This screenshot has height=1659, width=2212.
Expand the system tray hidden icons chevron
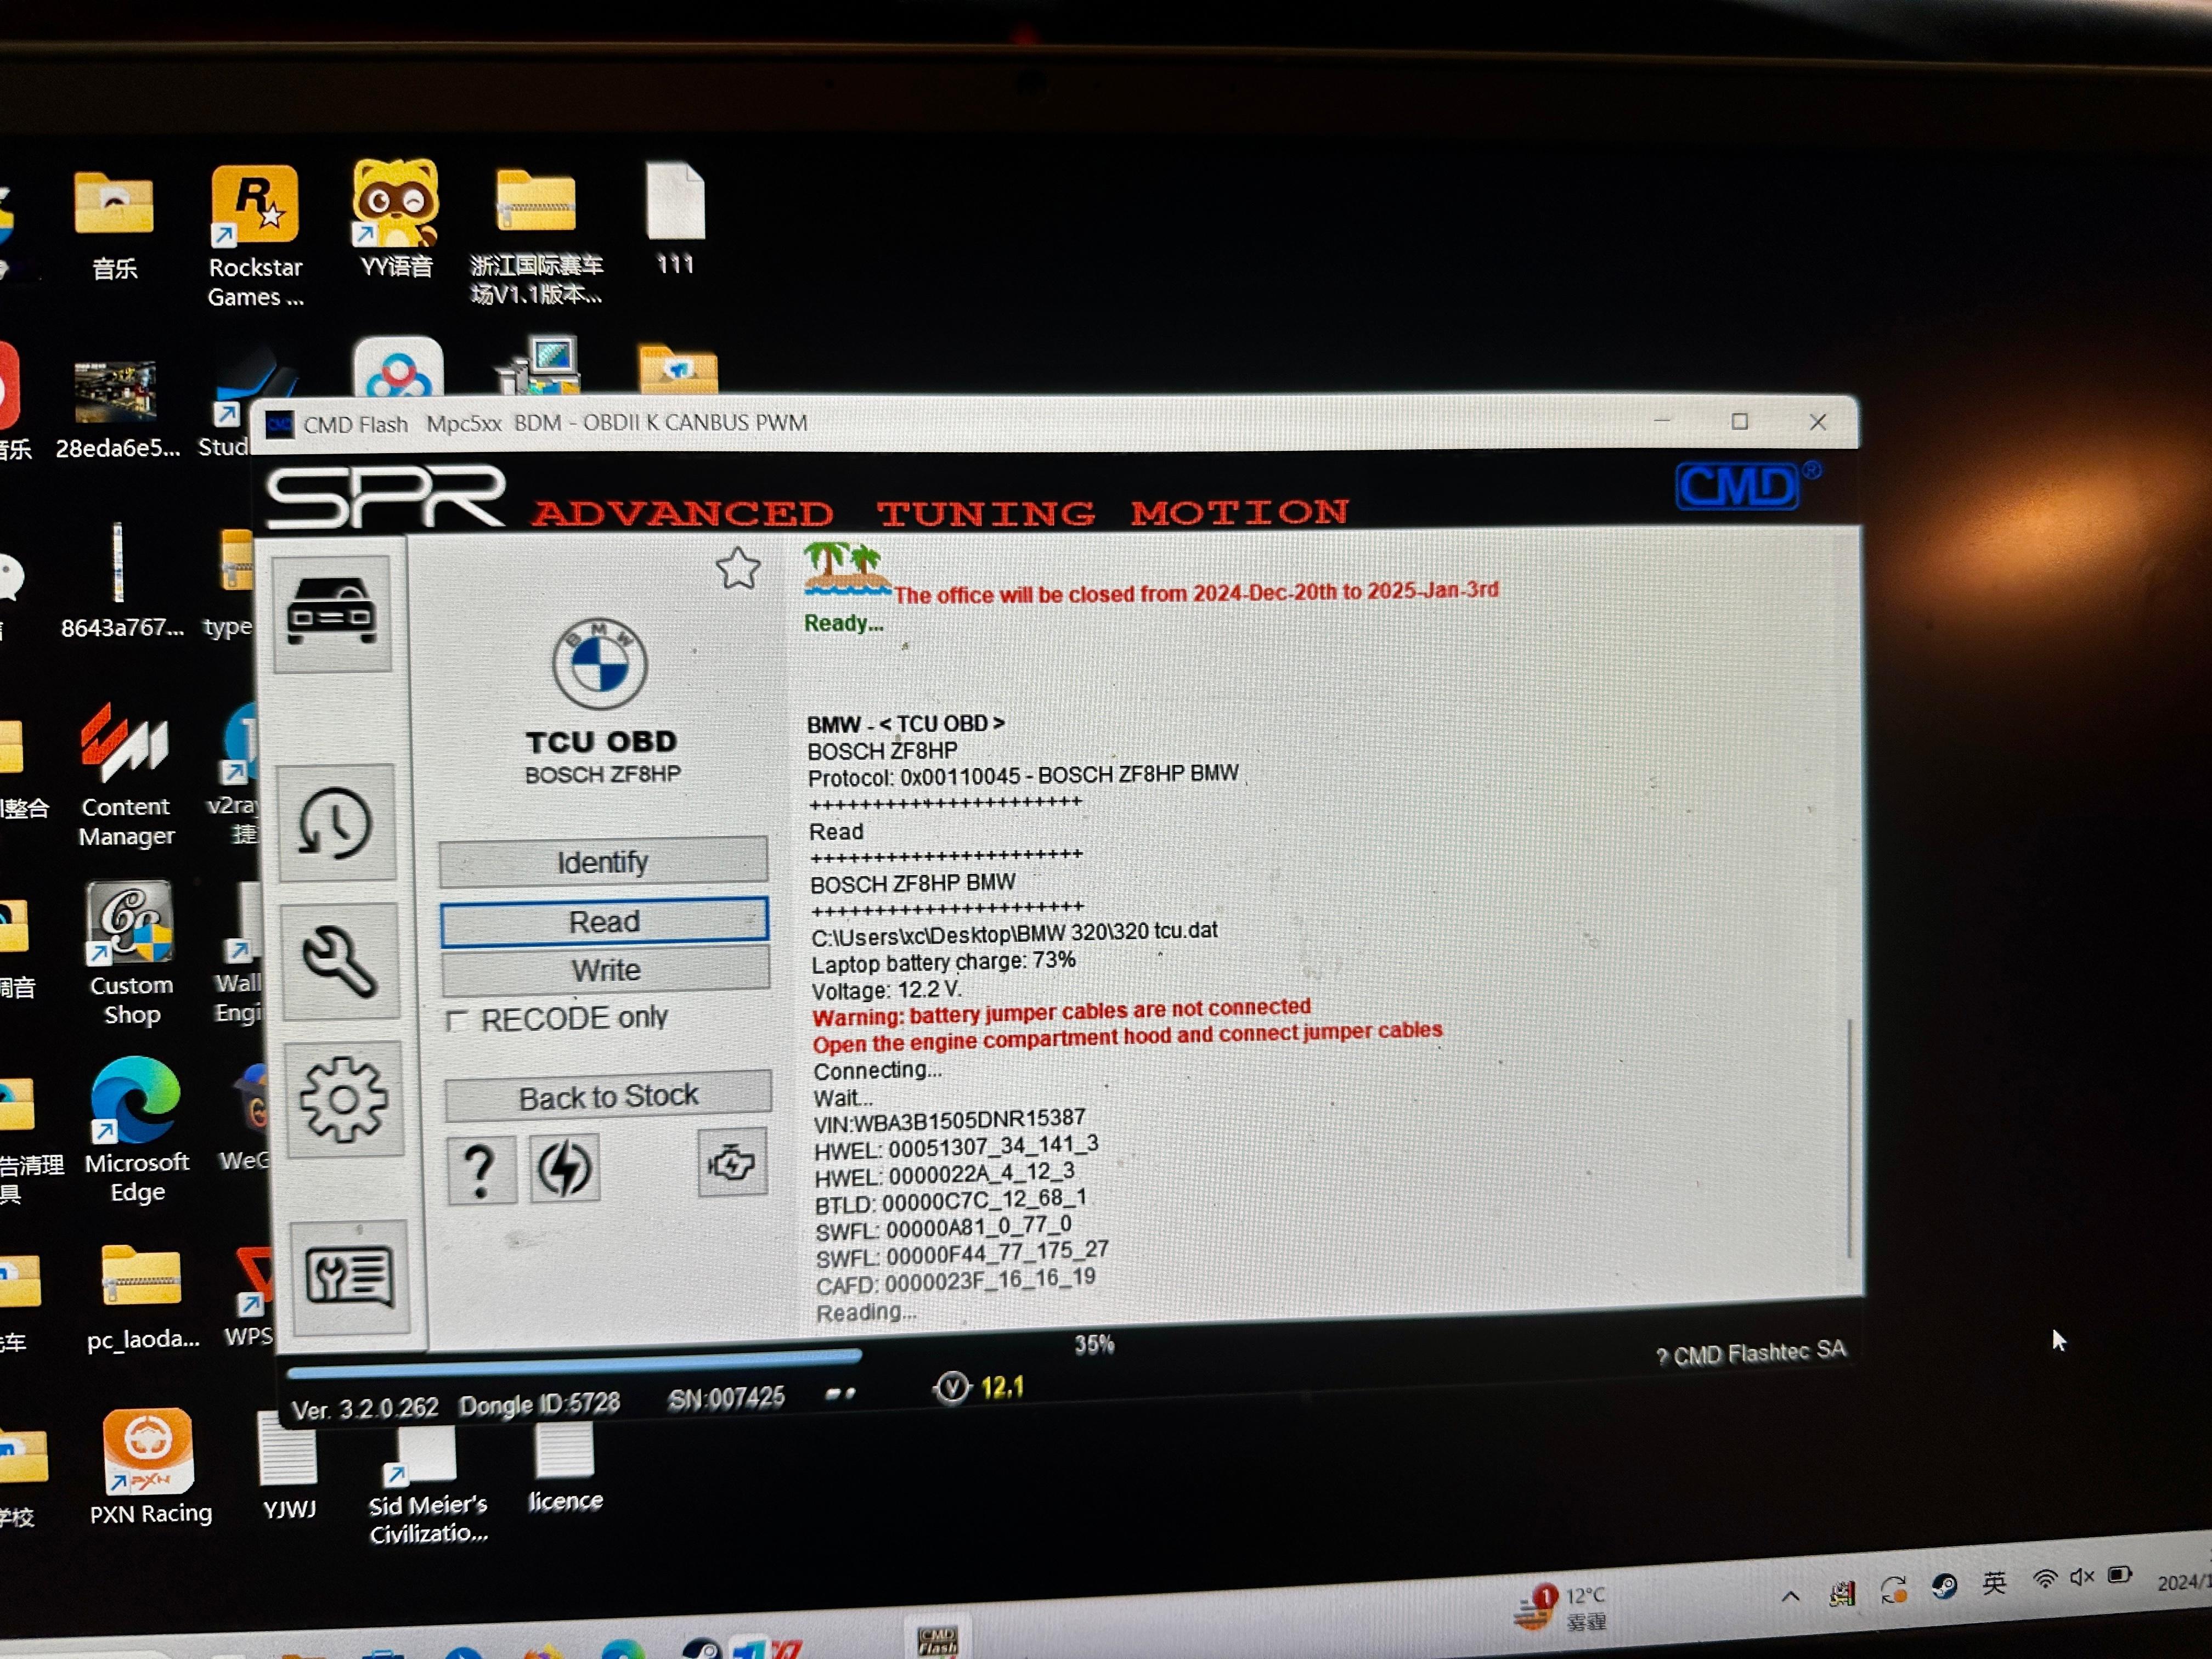[x=1790, y=1596]
